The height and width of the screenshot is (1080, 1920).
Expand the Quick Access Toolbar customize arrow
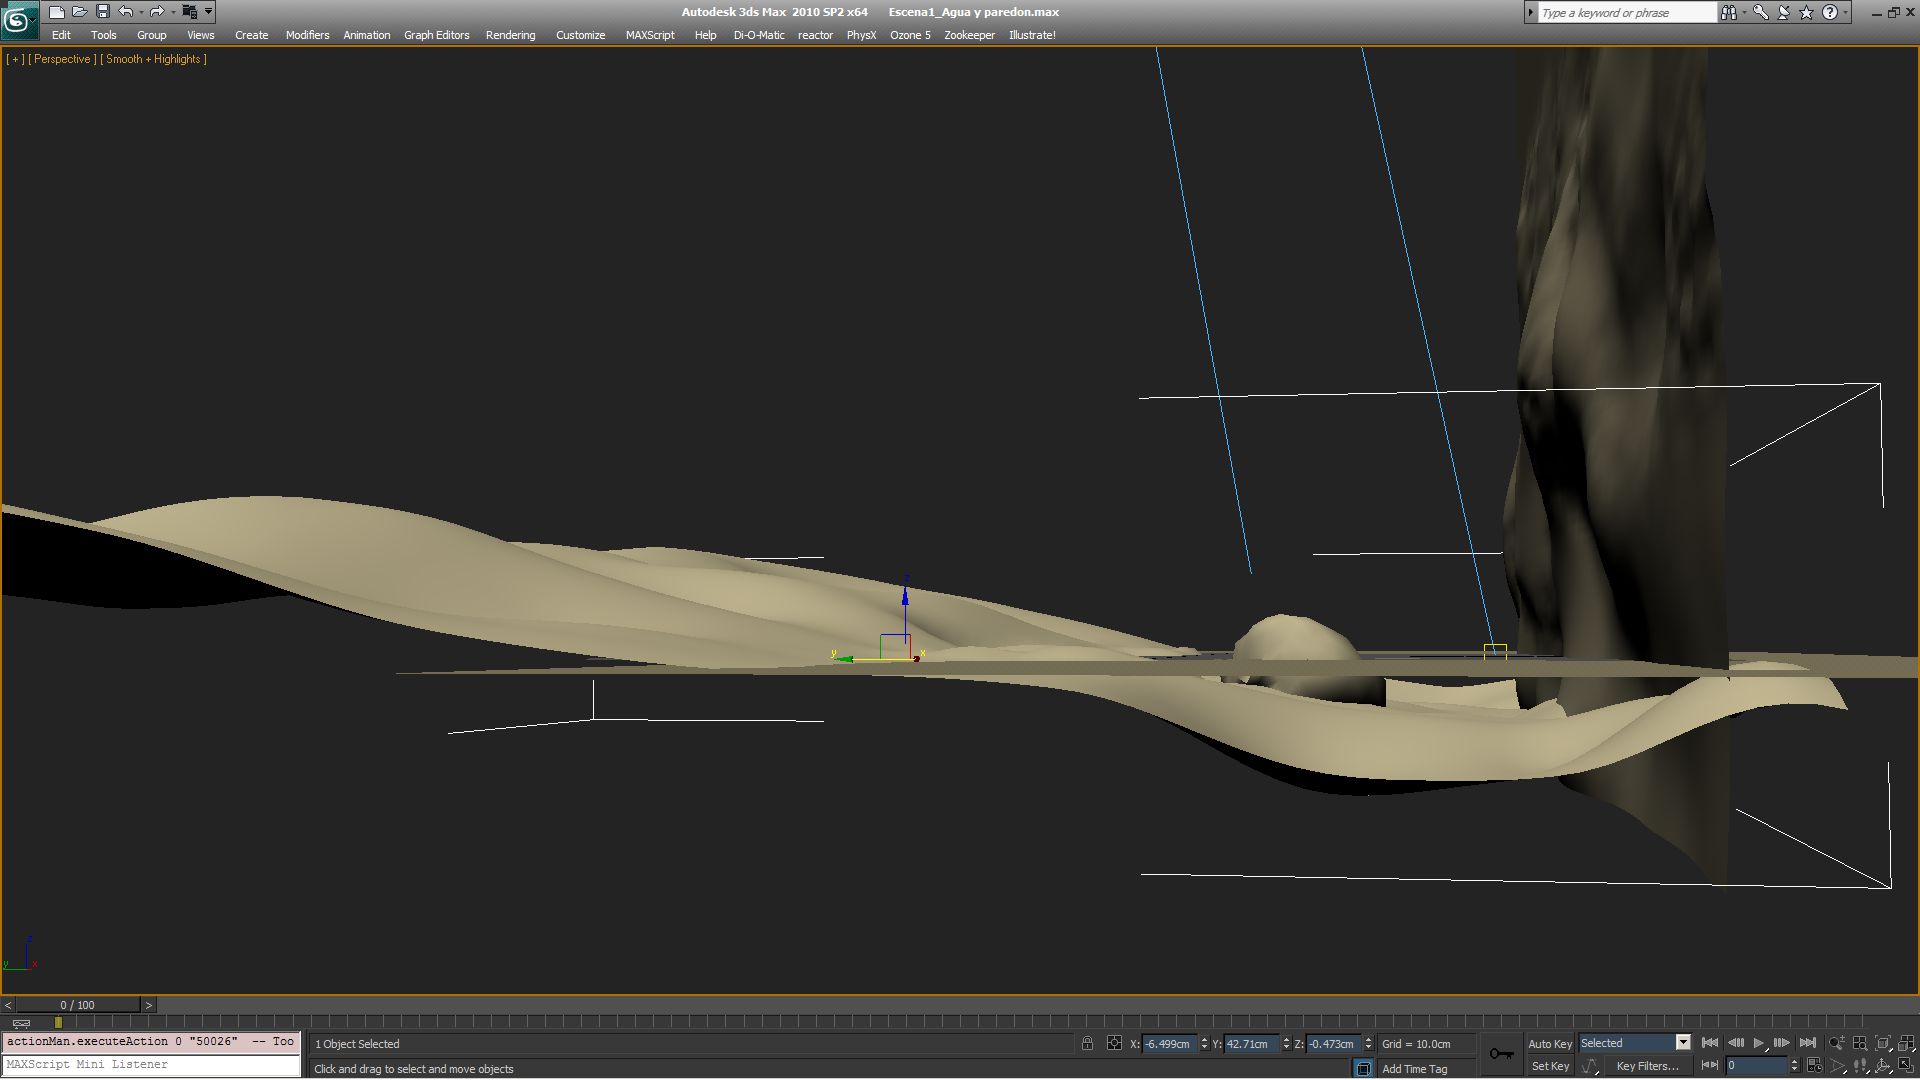[208, 12]
